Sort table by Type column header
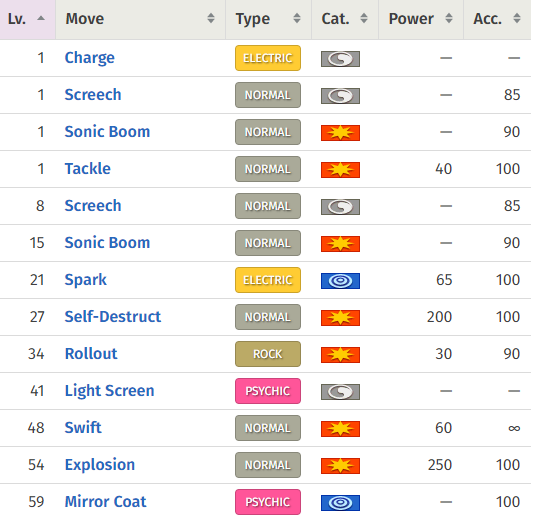The width and height of the screenshot is (533, 518). click(x=268, y=19)
